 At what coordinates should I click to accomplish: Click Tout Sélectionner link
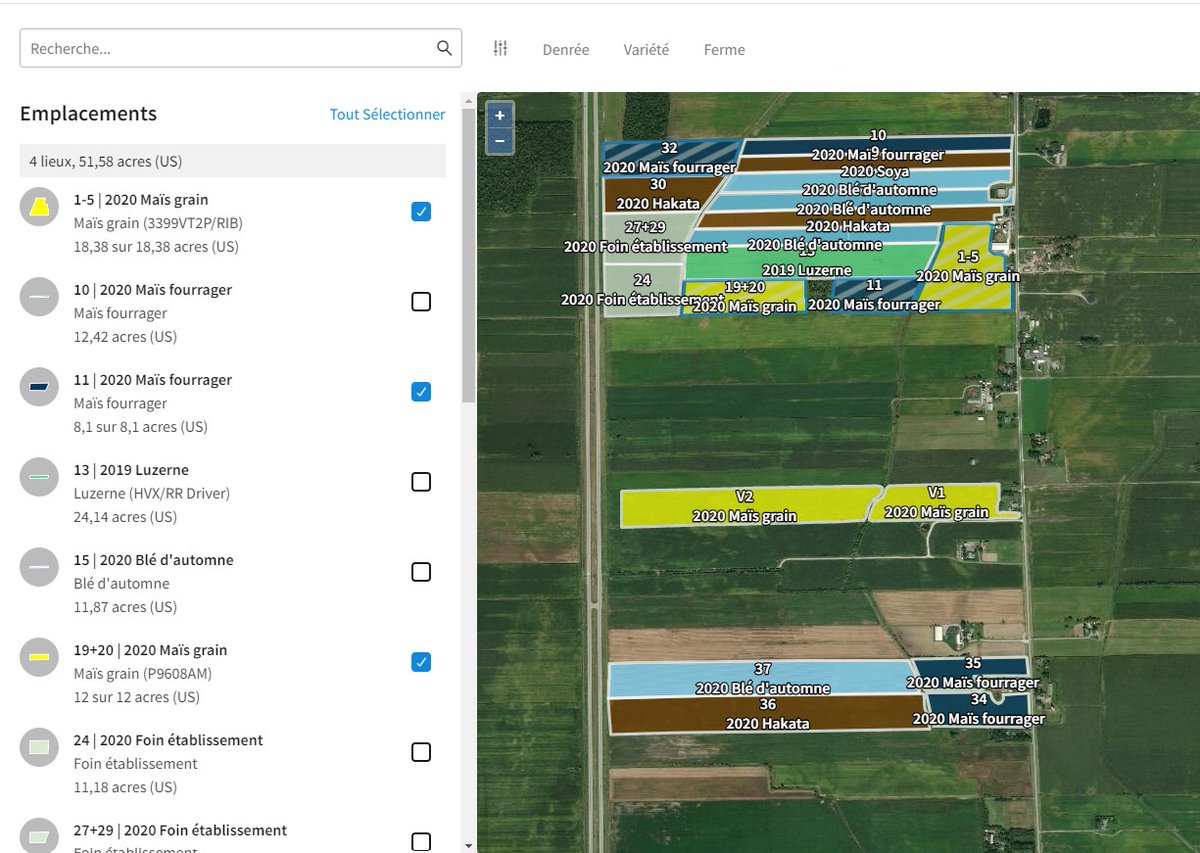coord(388,114)
